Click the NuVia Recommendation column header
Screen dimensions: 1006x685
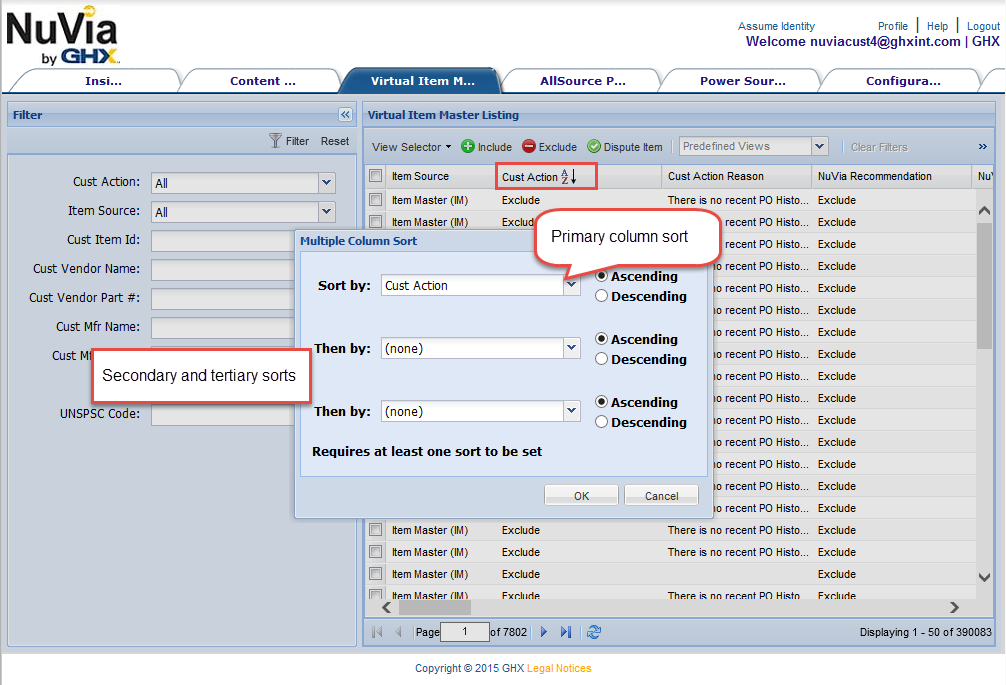(x=891, y=176)
